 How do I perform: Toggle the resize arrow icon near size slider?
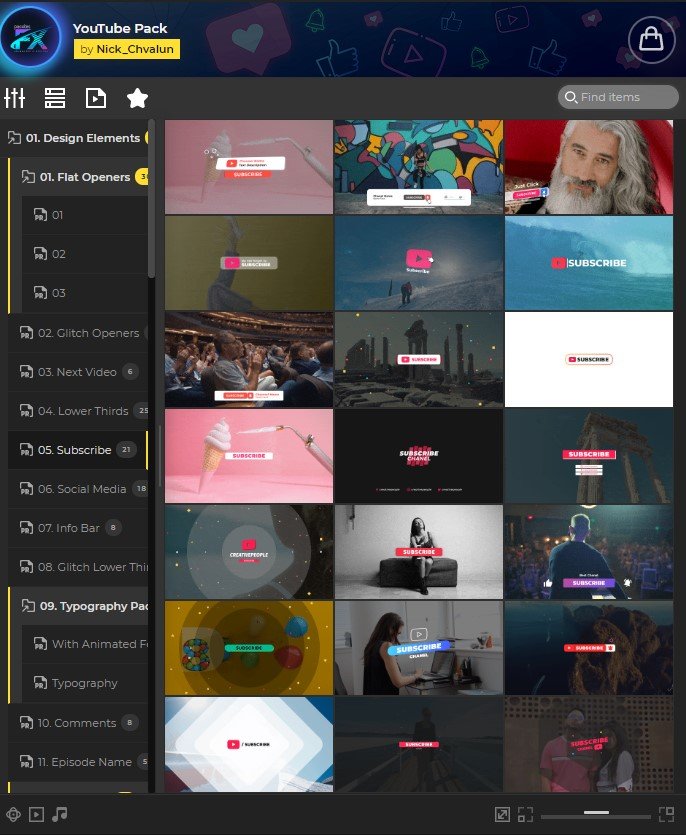pyautogui.click(x=503, y=815)
